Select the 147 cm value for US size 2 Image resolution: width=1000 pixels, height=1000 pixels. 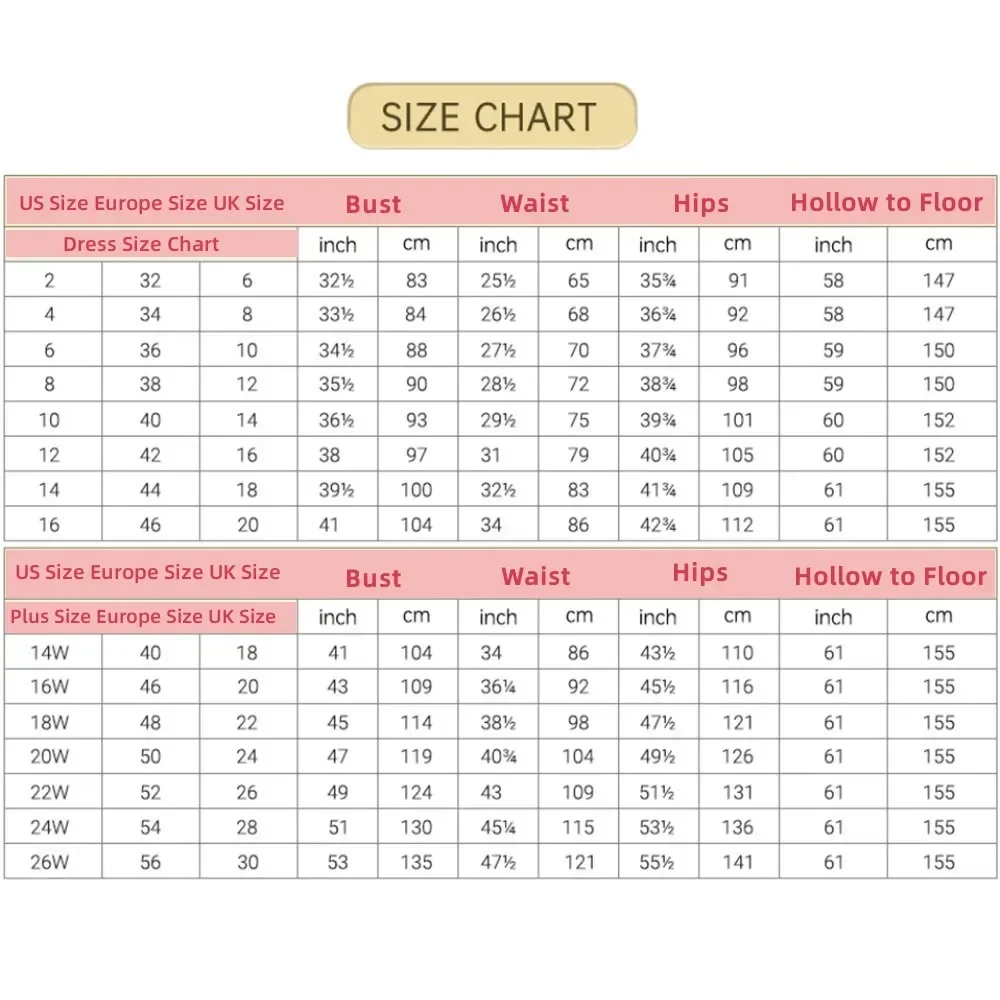tap(938, 281)
